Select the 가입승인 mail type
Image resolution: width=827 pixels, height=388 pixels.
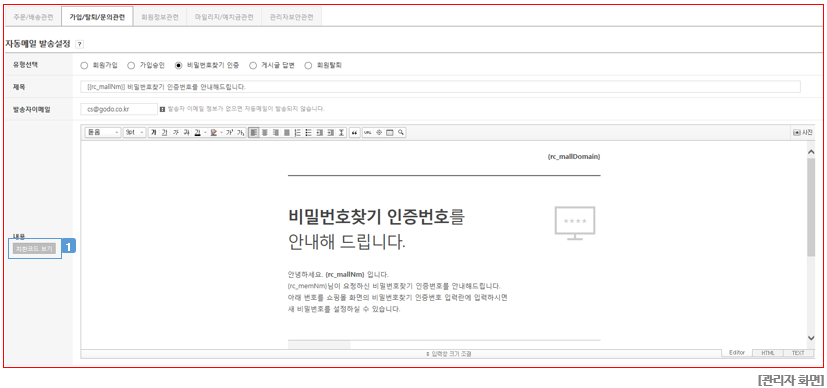(x=131, y=66)
